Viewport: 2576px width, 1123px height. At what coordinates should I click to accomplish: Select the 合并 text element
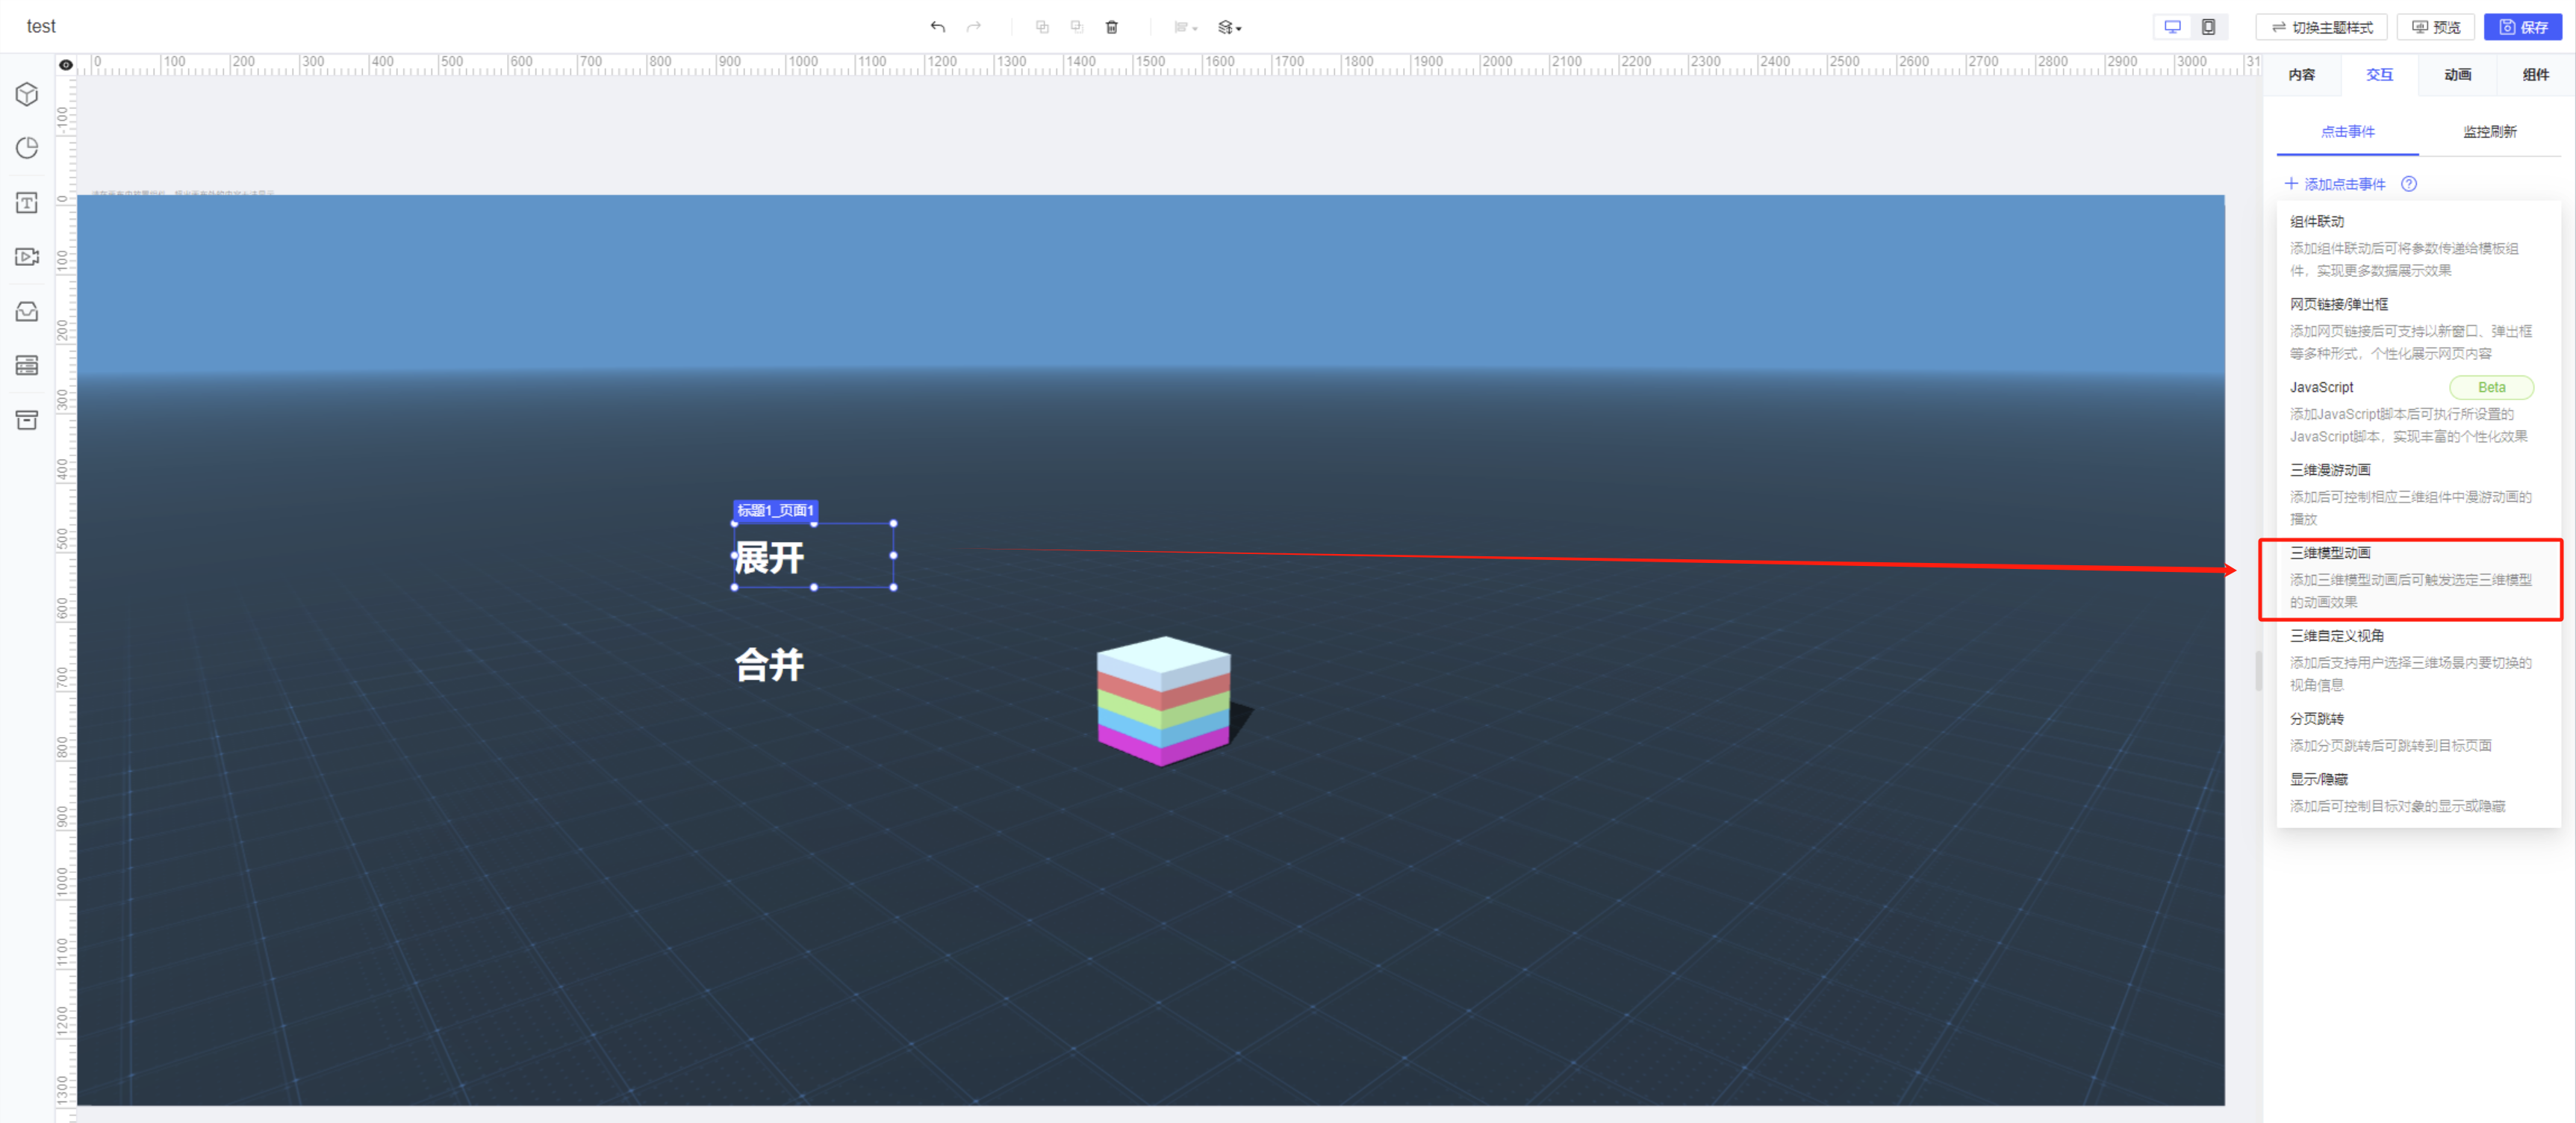769,665
